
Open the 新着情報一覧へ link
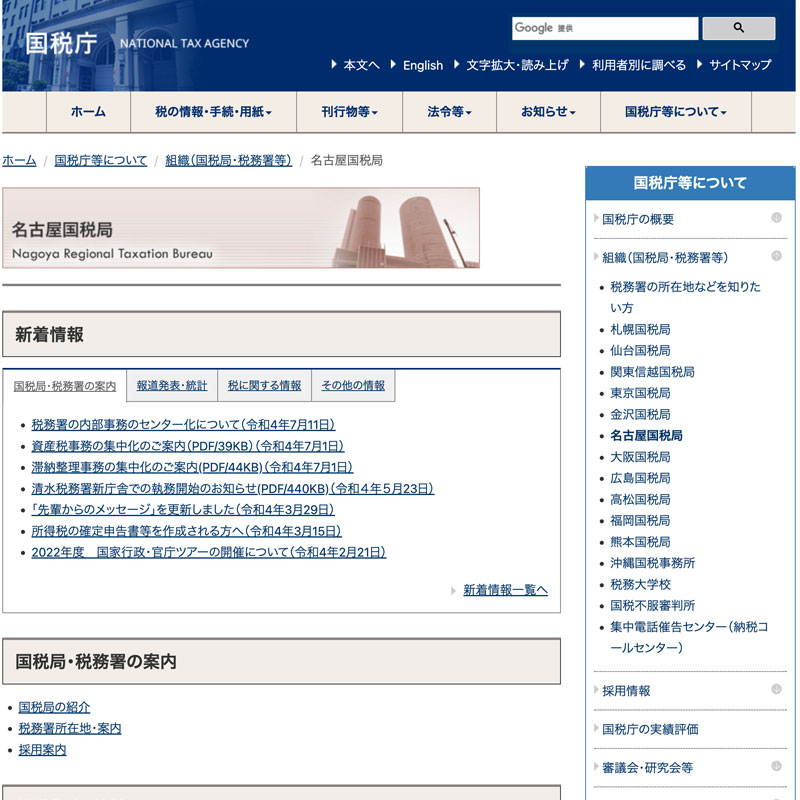(x=505, y=590)
